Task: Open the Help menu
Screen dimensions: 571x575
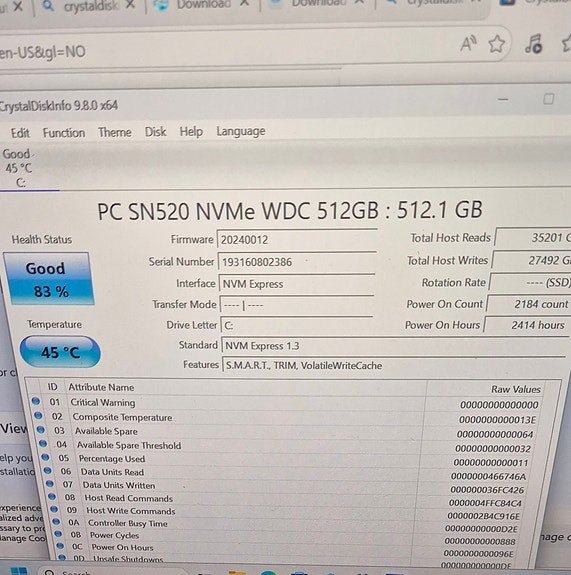Action: tap(191, 131)
